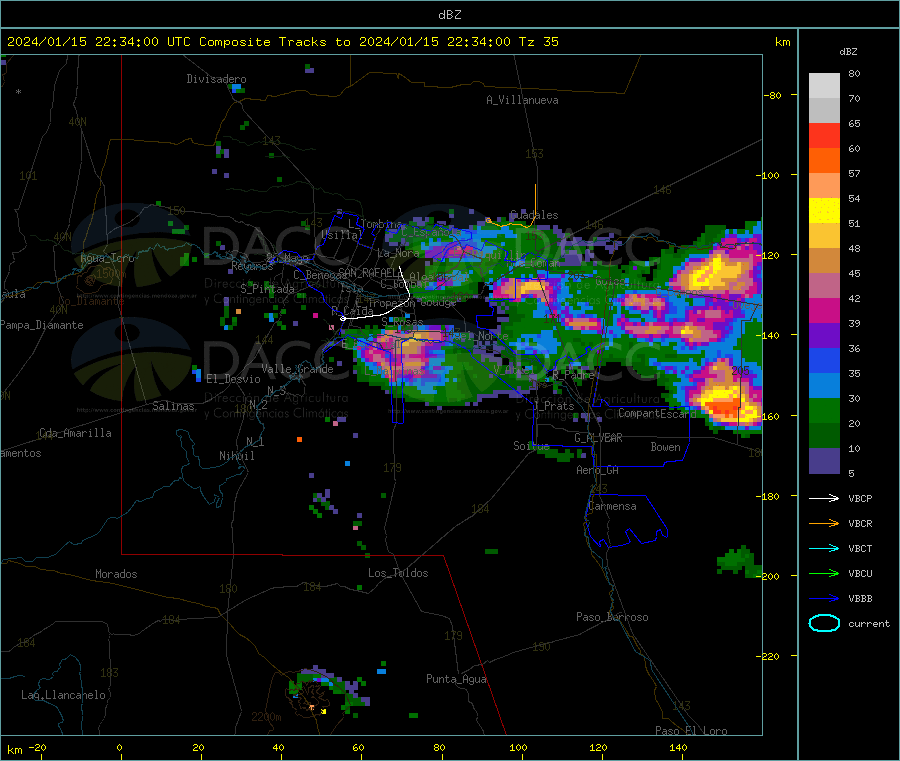Click the small green echo near the -200 km tick
Screen dimensions: 900x761
tap(739, 561)
